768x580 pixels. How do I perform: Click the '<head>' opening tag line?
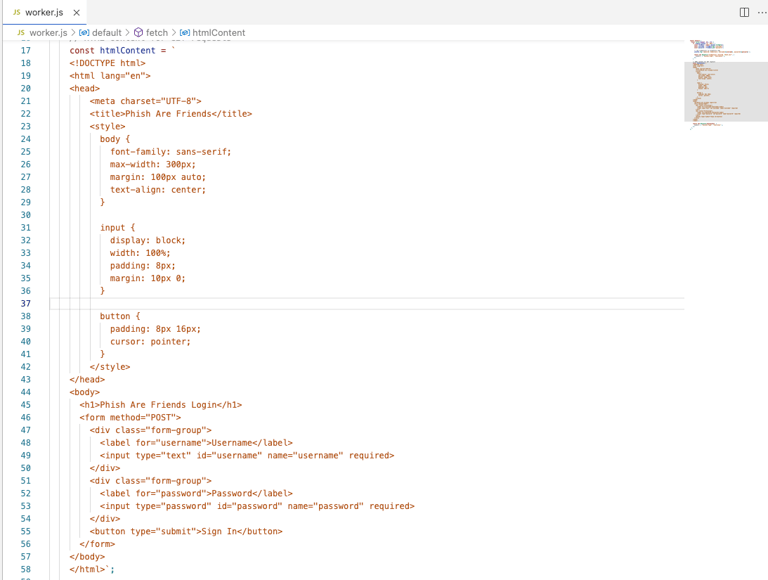coord(85,89)
